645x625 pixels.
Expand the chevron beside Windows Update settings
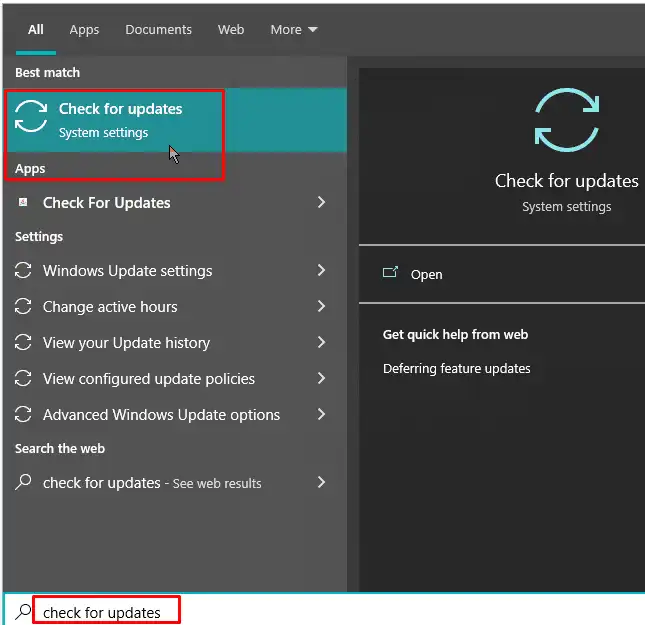pos(321,271)
